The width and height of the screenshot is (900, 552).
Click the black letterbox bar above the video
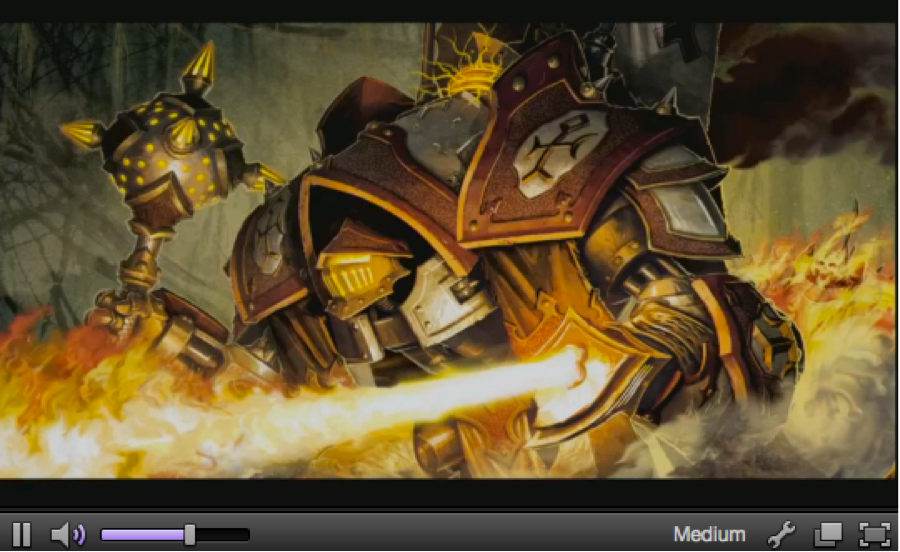point(450,11)
